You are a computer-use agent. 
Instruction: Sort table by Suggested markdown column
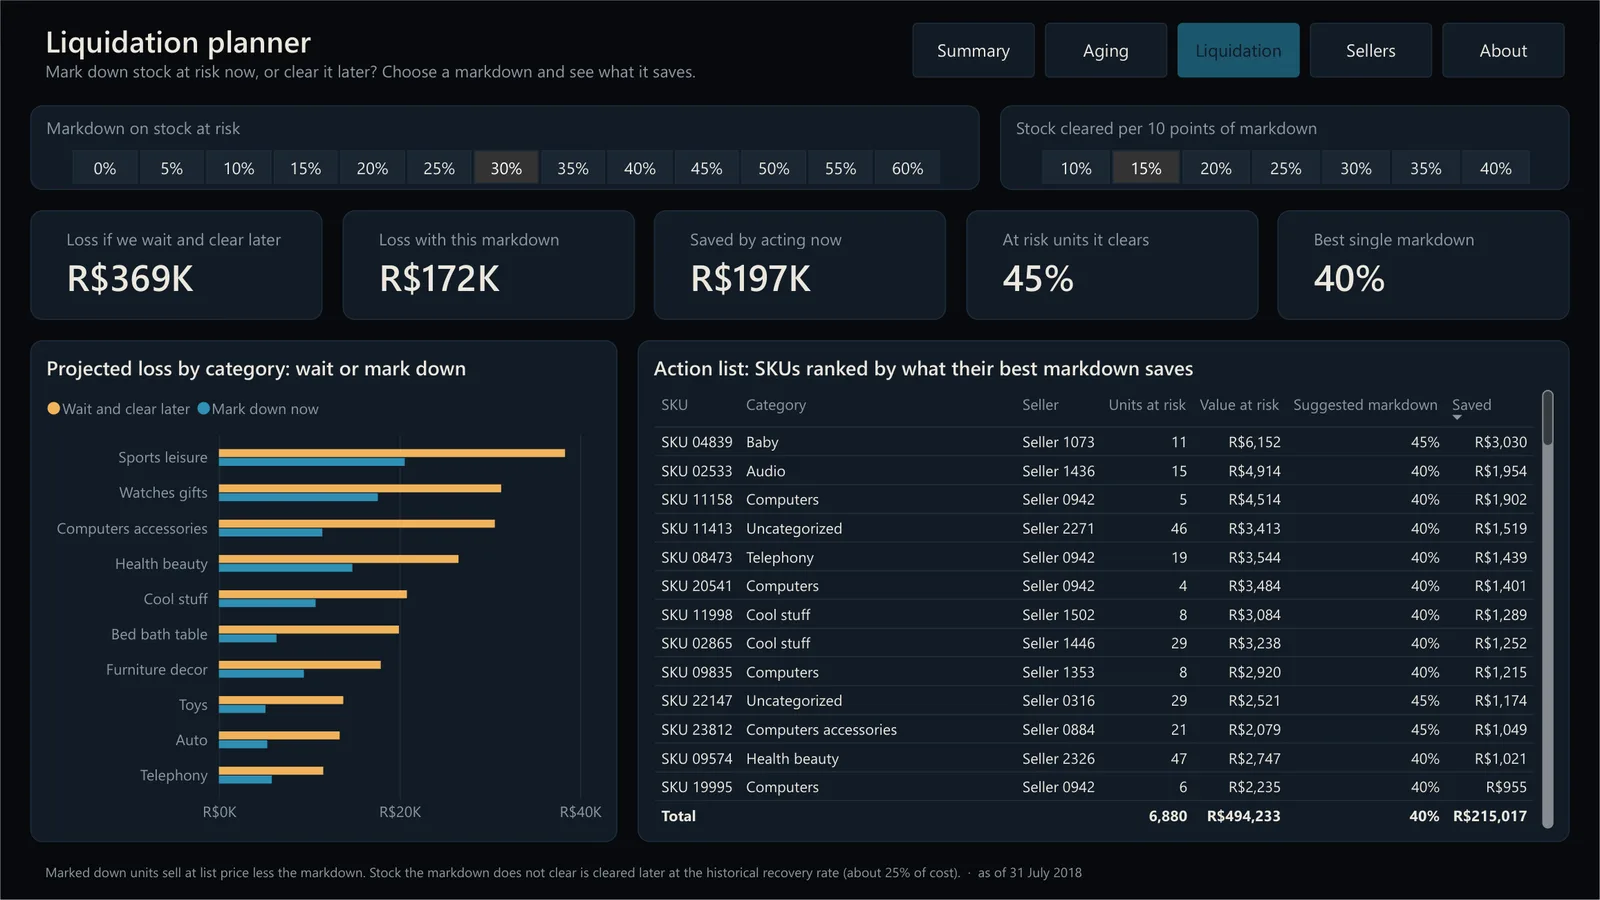click(1365, 405)
